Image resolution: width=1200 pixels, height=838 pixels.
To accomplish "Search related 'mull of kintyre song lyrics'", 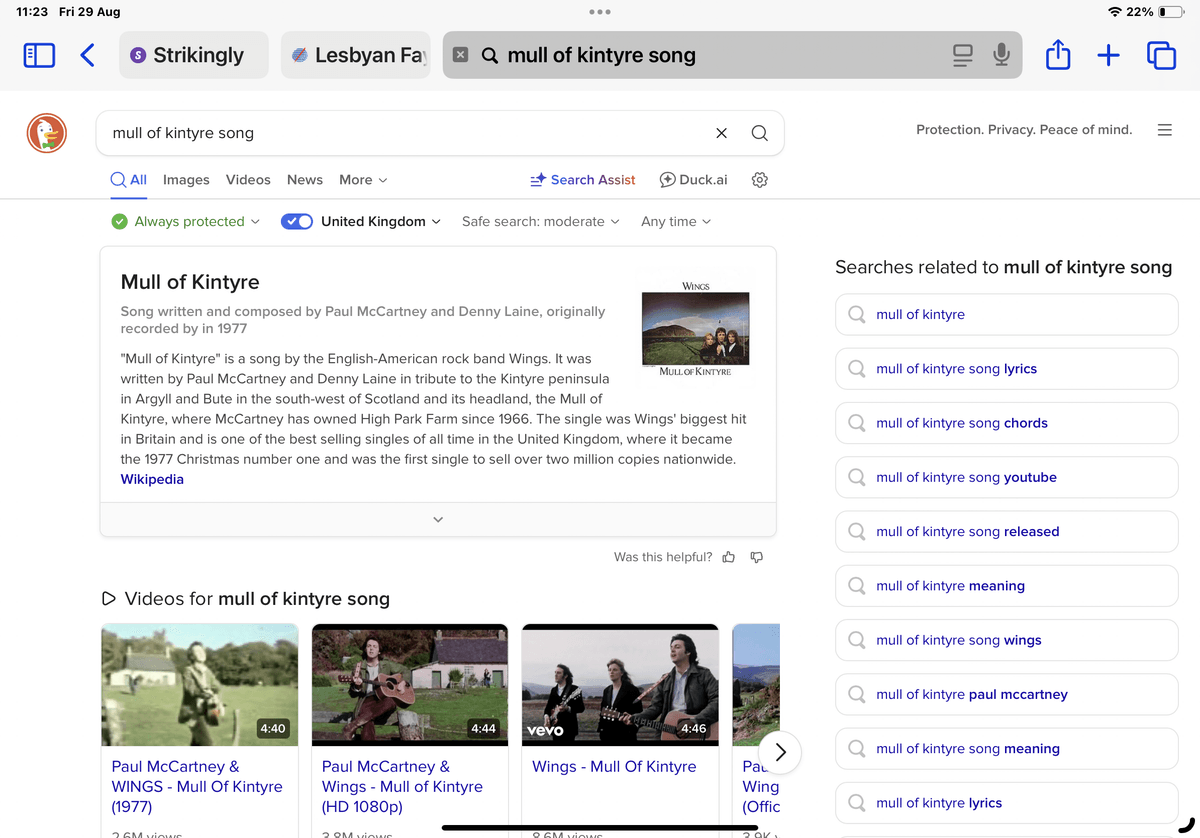I will [x=1007, y=369].
